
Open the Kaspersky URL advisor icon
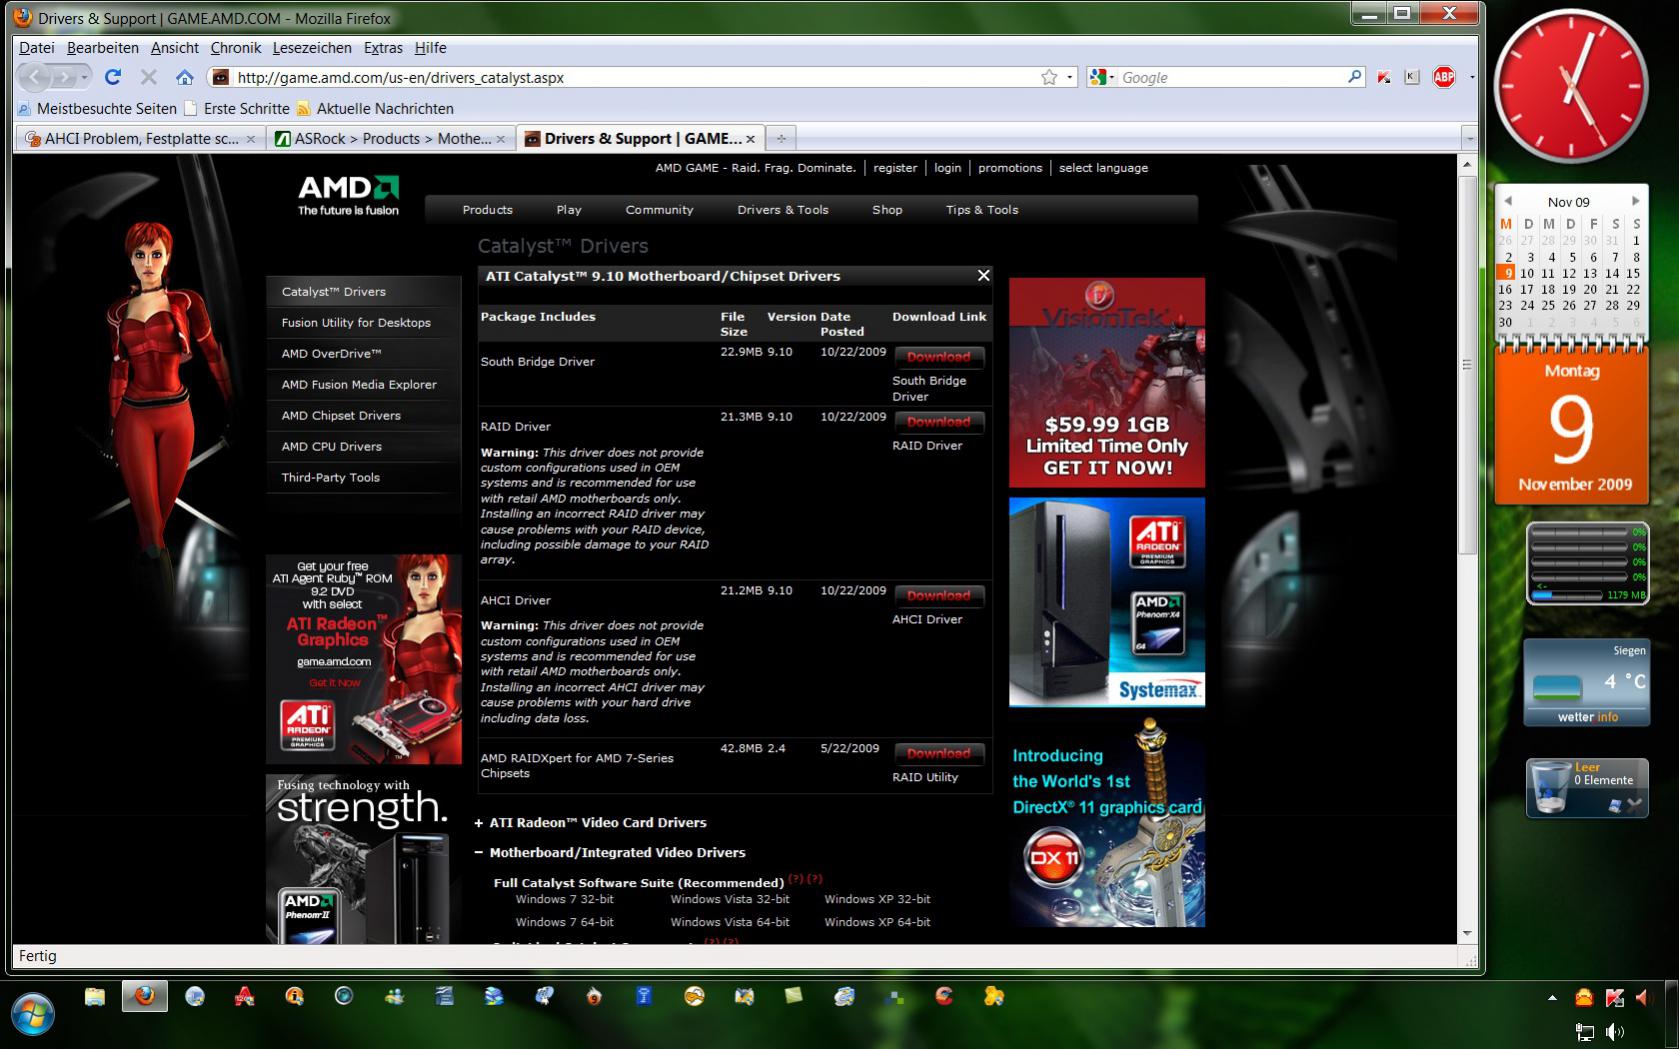[x=1384, y=77]
